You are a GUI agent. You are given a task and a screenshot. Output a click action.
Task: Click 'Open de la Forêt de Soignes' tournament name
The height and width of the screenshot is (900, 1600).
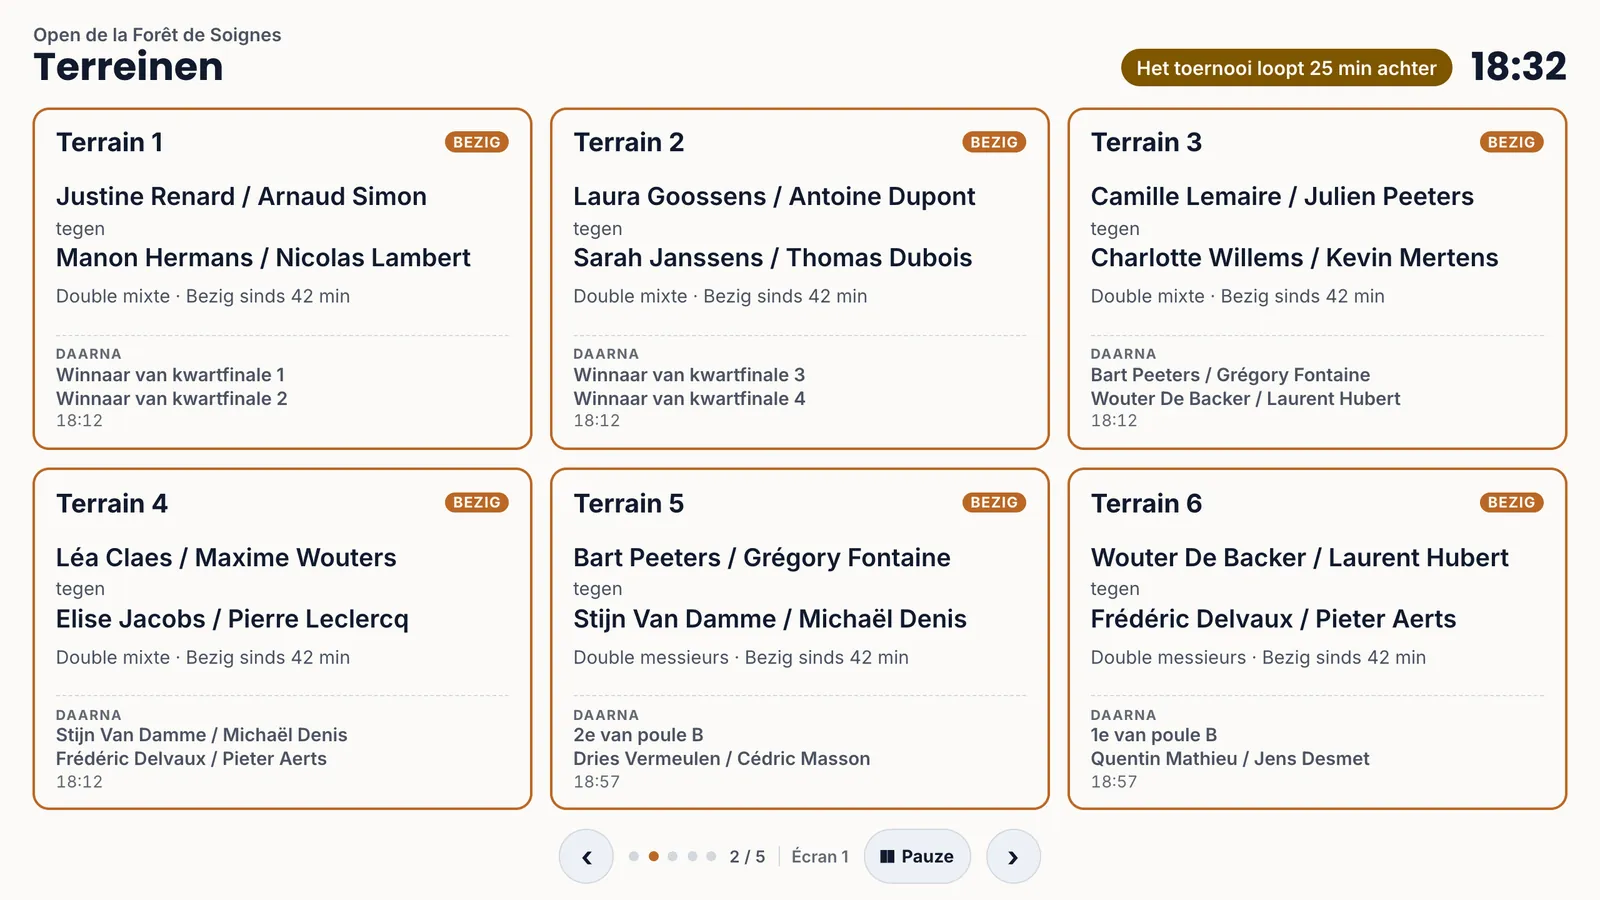coord(157,35)
